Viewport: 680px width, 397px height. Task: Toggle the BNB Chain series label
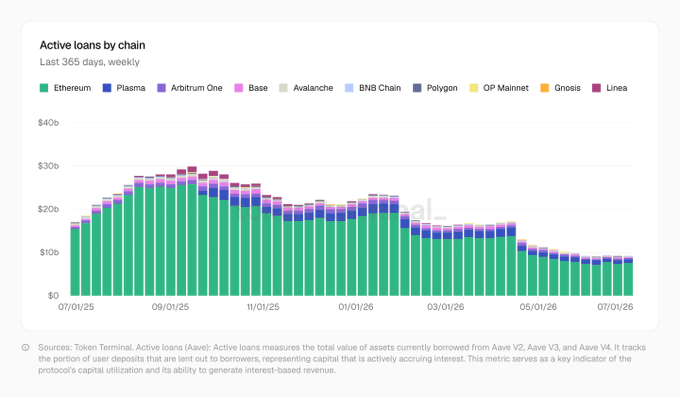point(380,88)
